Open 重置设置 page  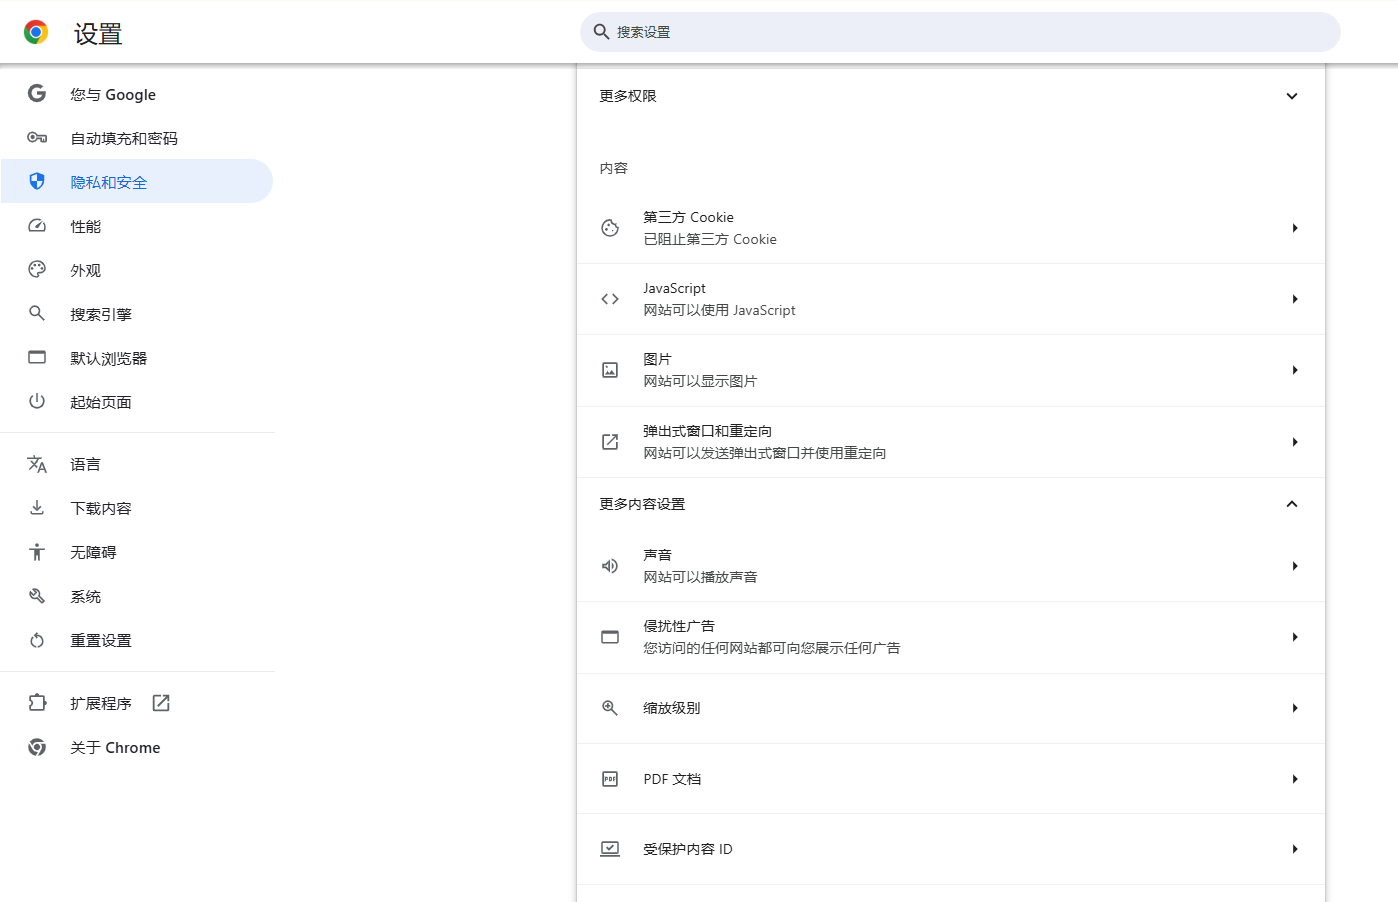[137, 640]
